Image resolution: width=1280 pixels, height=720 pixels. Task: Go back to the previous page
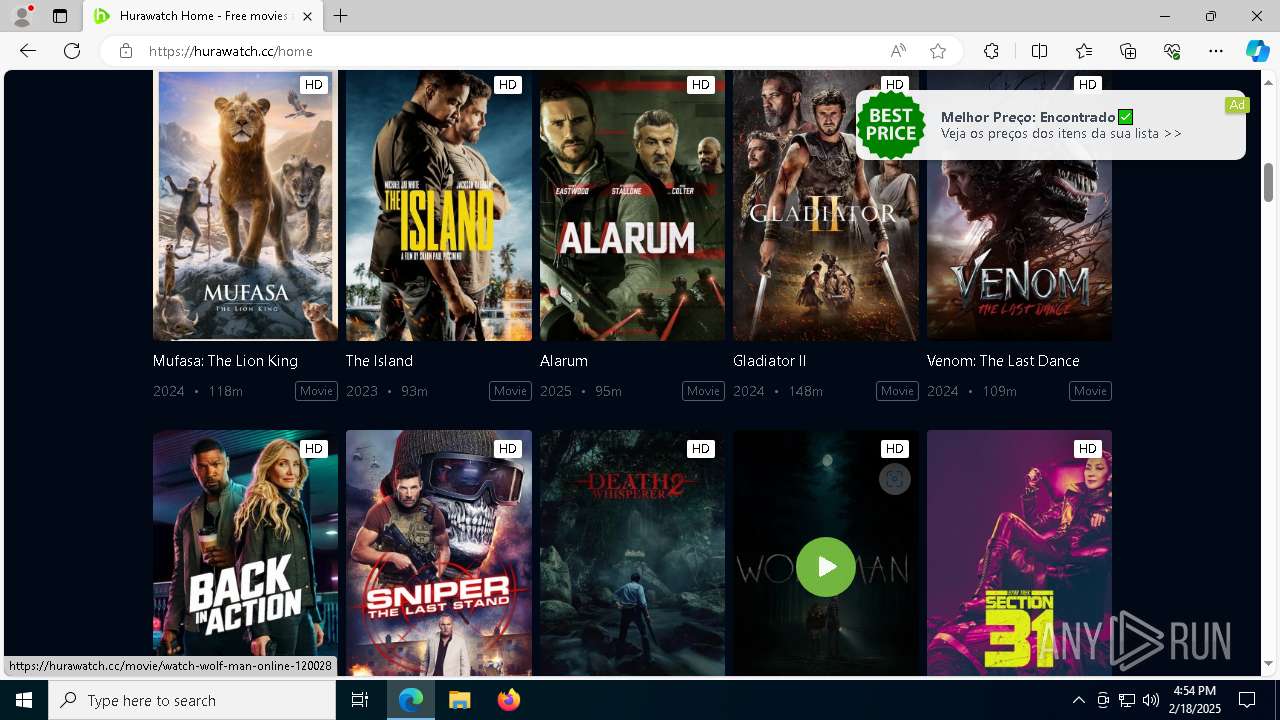[28, 51]
